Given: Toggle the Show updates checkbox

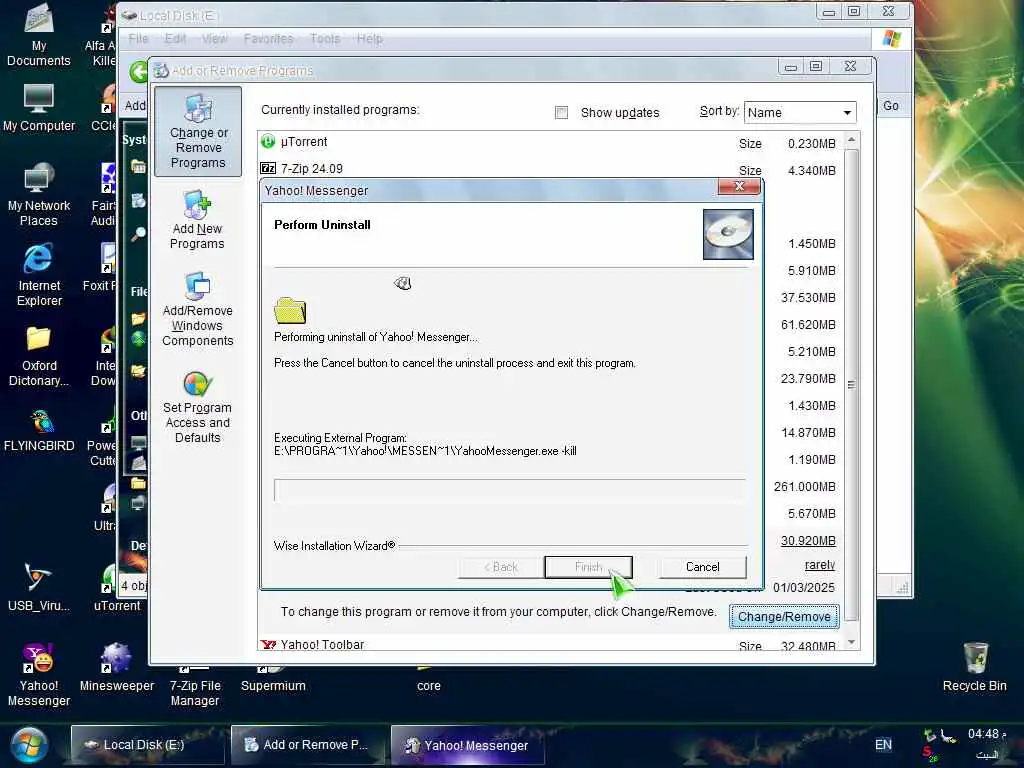Looking at the screenshot, I should [x=561, y=112].
